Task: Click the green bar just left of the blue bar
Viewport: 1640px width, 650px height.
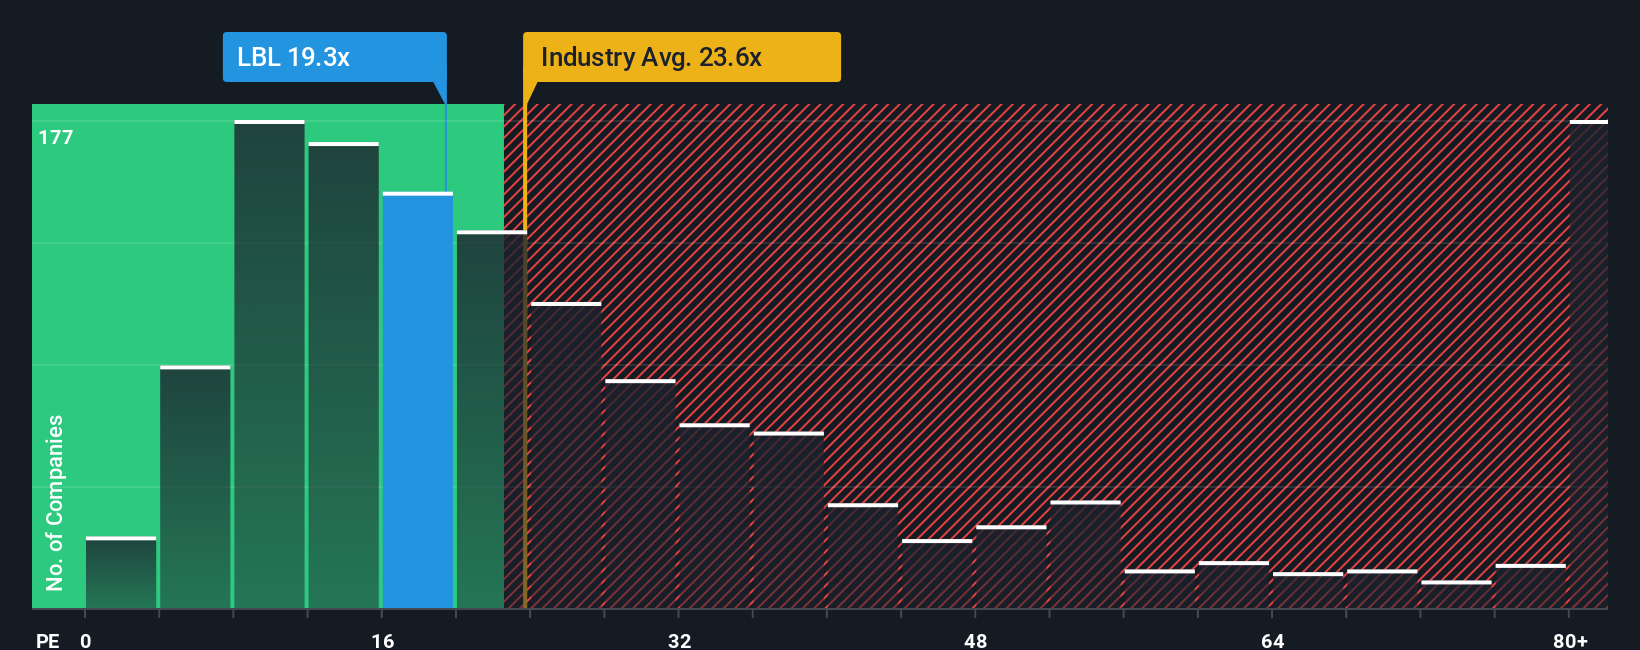Action: click(x=344, y=375)
